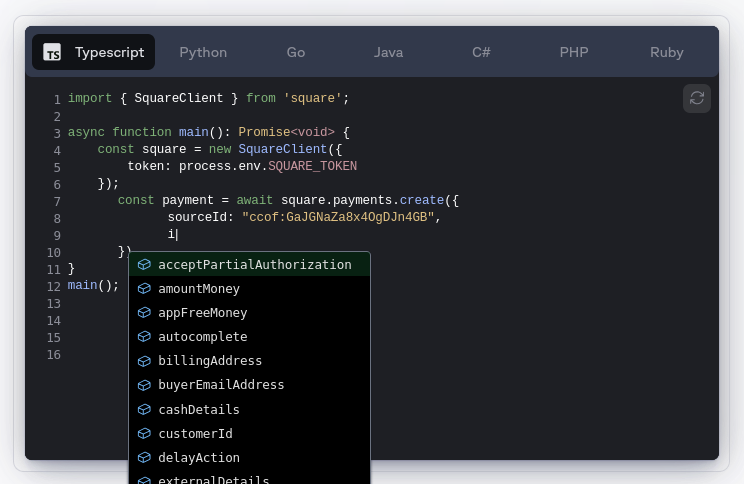Screen dimensions: 744x484
Task: Switch to the Go tab
Action: [296, 52]
